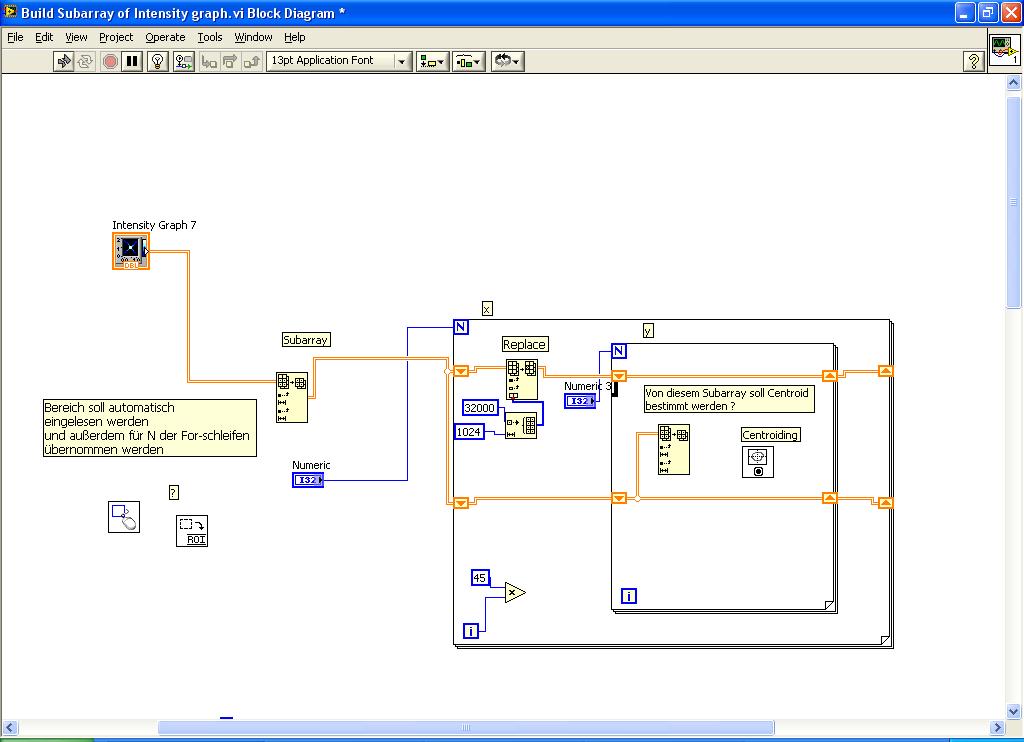The image size is (1024, 742).
Task: Open the Tools menu
Action: point(210,37)
